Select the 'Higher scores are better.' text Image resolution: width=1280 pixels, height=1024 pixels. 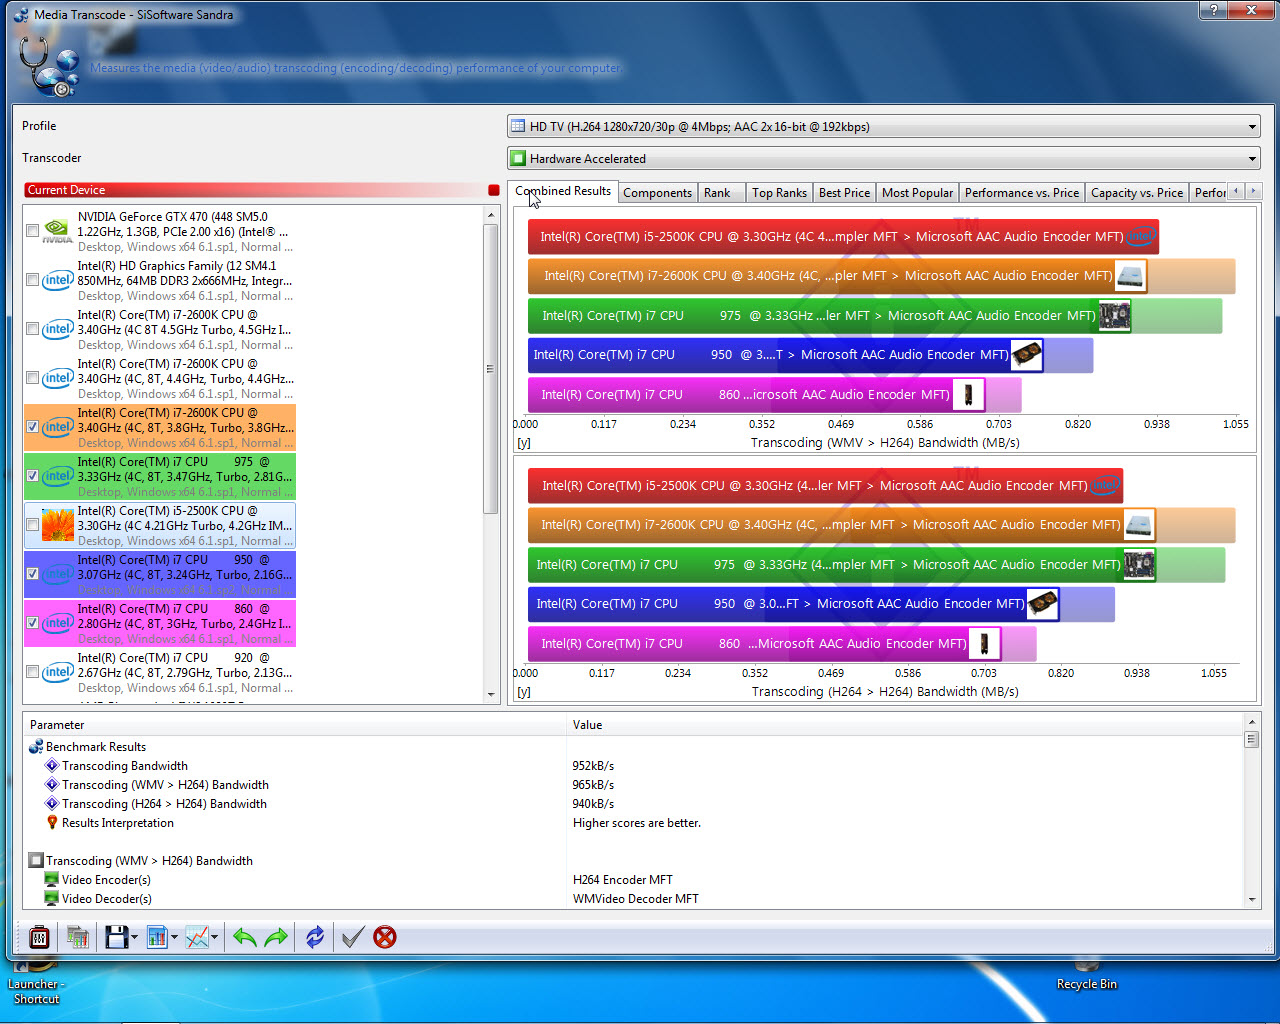(x=637, y=823)
